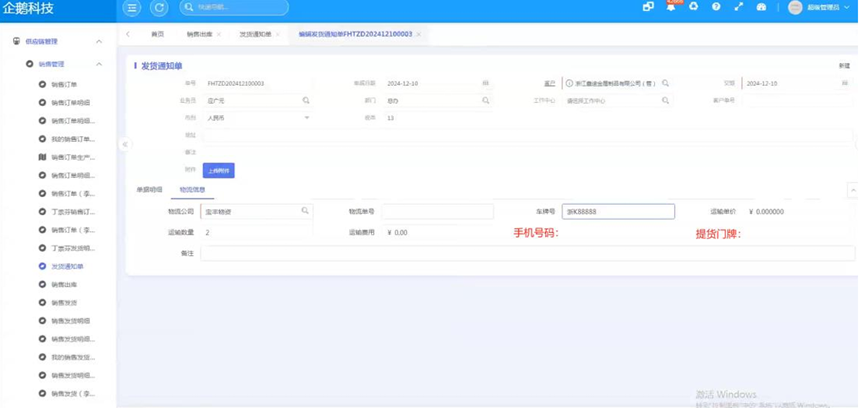Click the 运输数量 field showing 2

(257, 233)
